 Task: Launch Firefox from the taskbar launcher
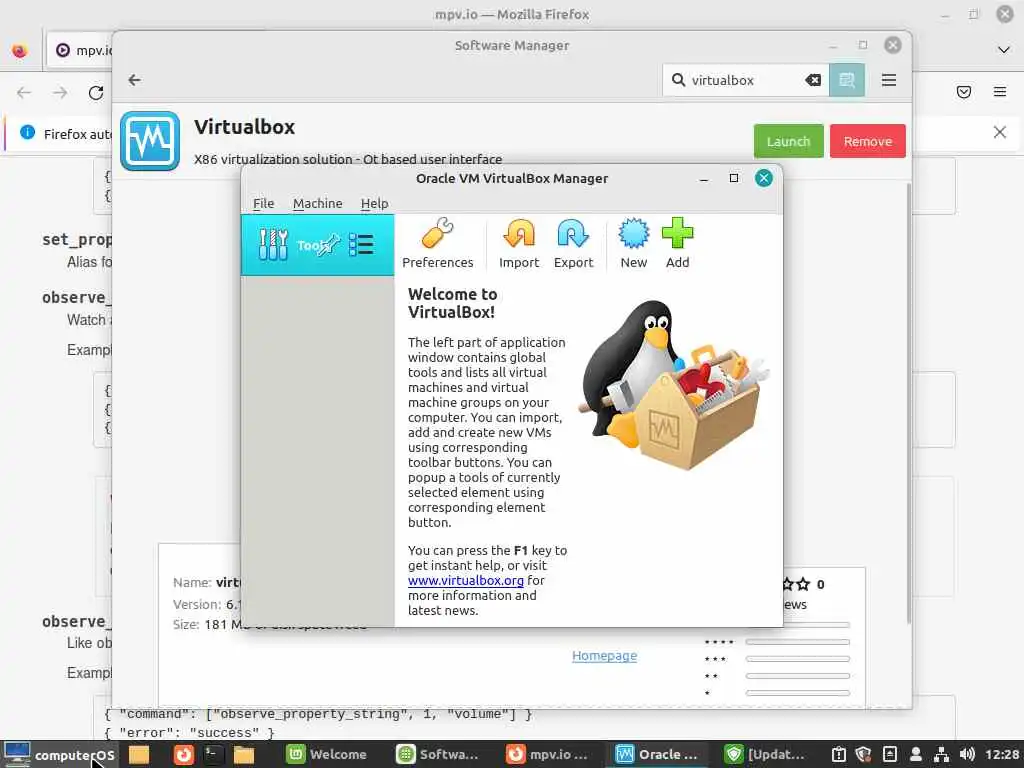point(184,754)
